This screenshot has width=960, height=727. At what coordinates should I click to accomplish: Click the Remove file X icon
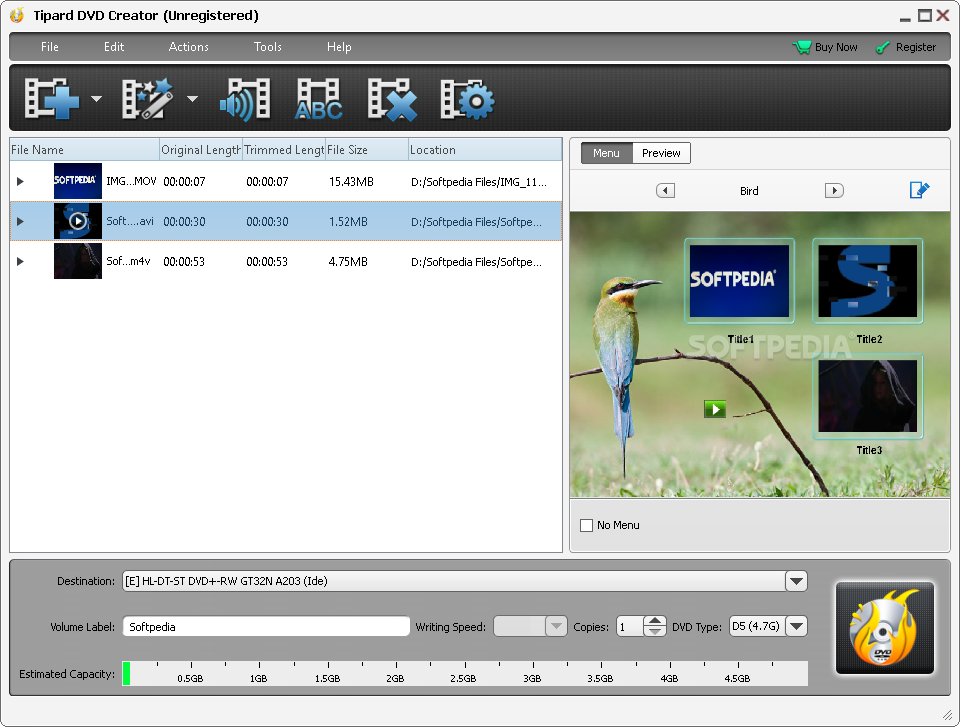392,99
